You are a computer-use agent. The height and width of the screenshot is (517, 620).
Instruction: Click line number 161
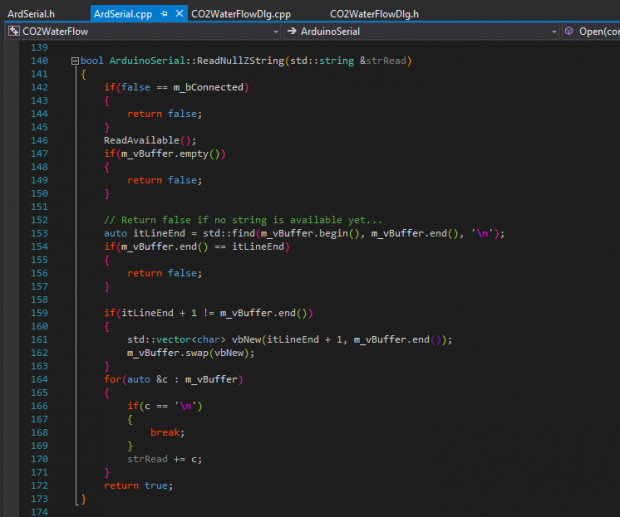click(x=40, y=340)
